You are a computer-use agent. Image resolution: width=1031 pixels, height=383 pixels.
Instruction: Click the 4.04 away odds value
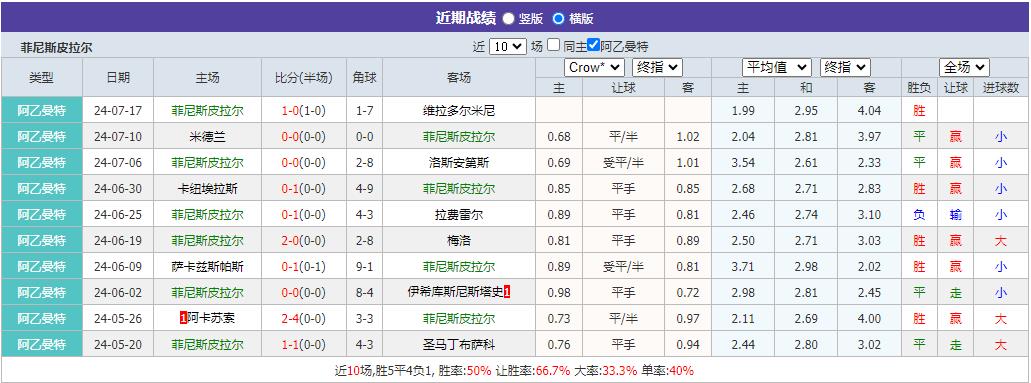869,111
